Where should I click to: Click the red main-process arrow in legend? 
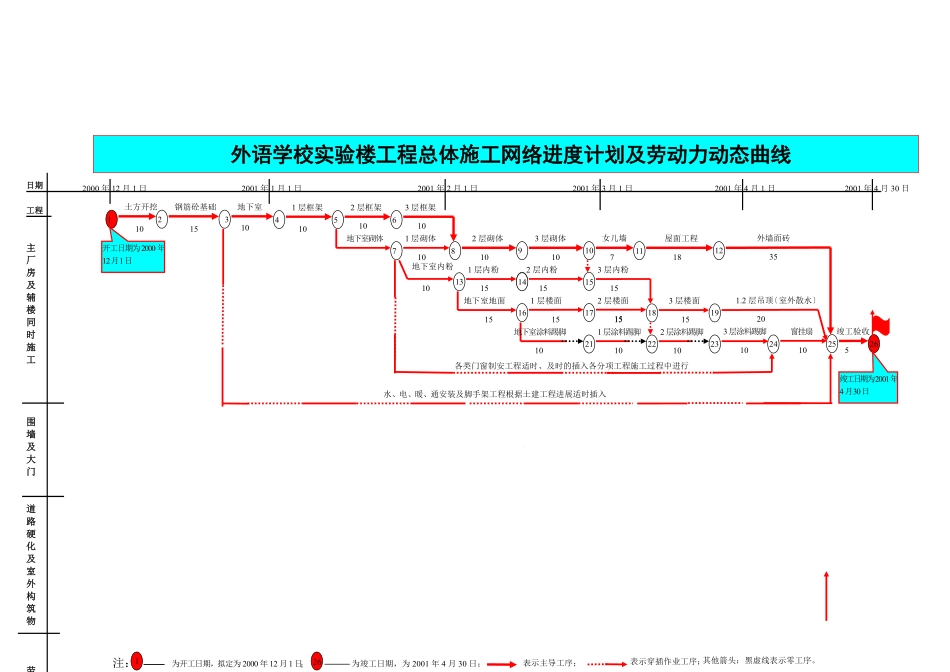click(496, 662)
